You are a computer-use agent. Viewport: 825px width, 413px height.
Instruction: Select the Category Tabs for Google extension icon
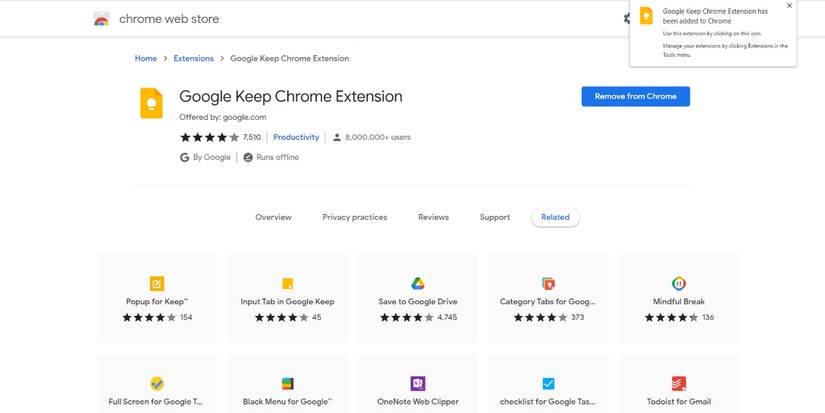(548, 283)
